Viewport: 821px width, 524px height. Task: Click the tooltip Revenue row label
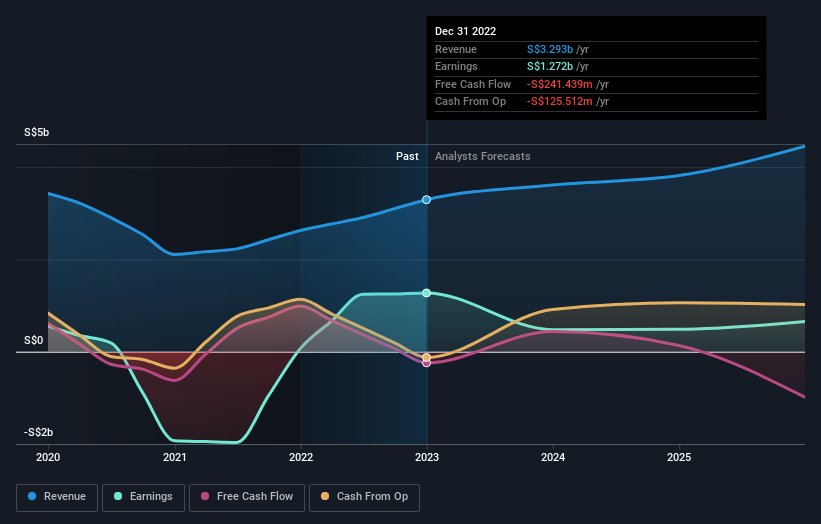pyautogui.click(x=456, y=49)
